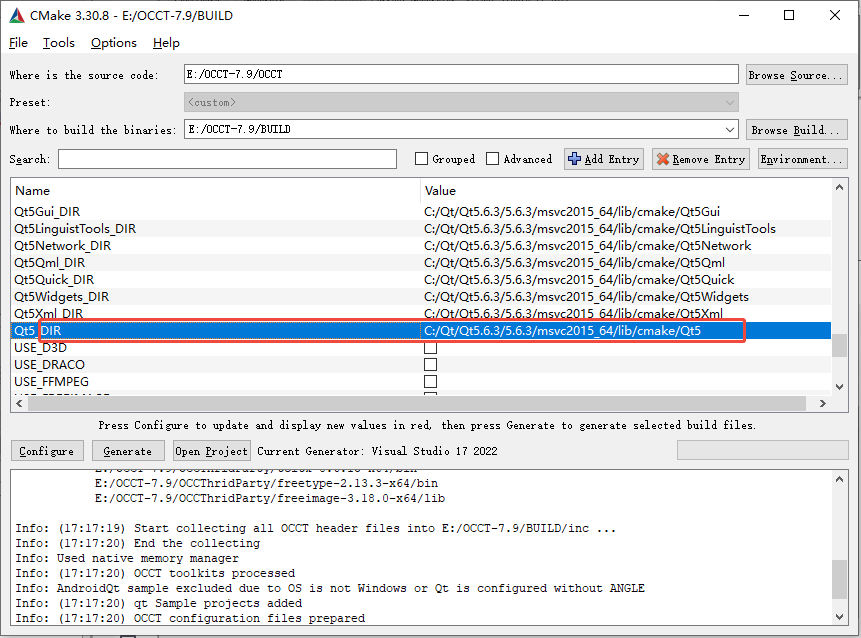Select the USE_FFMPEG name cell
This screenshot has height=638, width=861.
[215, 382]
